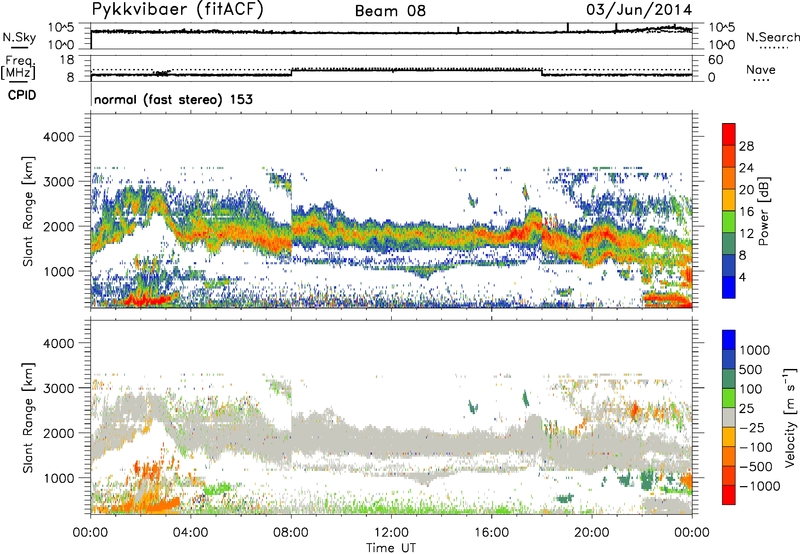Click the '500' label on Velocity colorbar
The height and width of the screenshot is (554, 800).
click(x=751, y=369)
